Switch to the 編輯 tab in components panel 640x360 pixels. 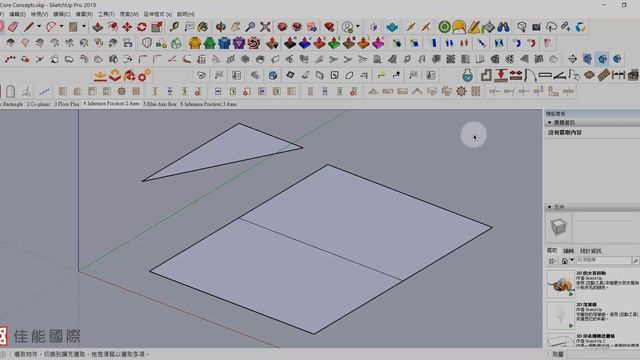(569, 251)
